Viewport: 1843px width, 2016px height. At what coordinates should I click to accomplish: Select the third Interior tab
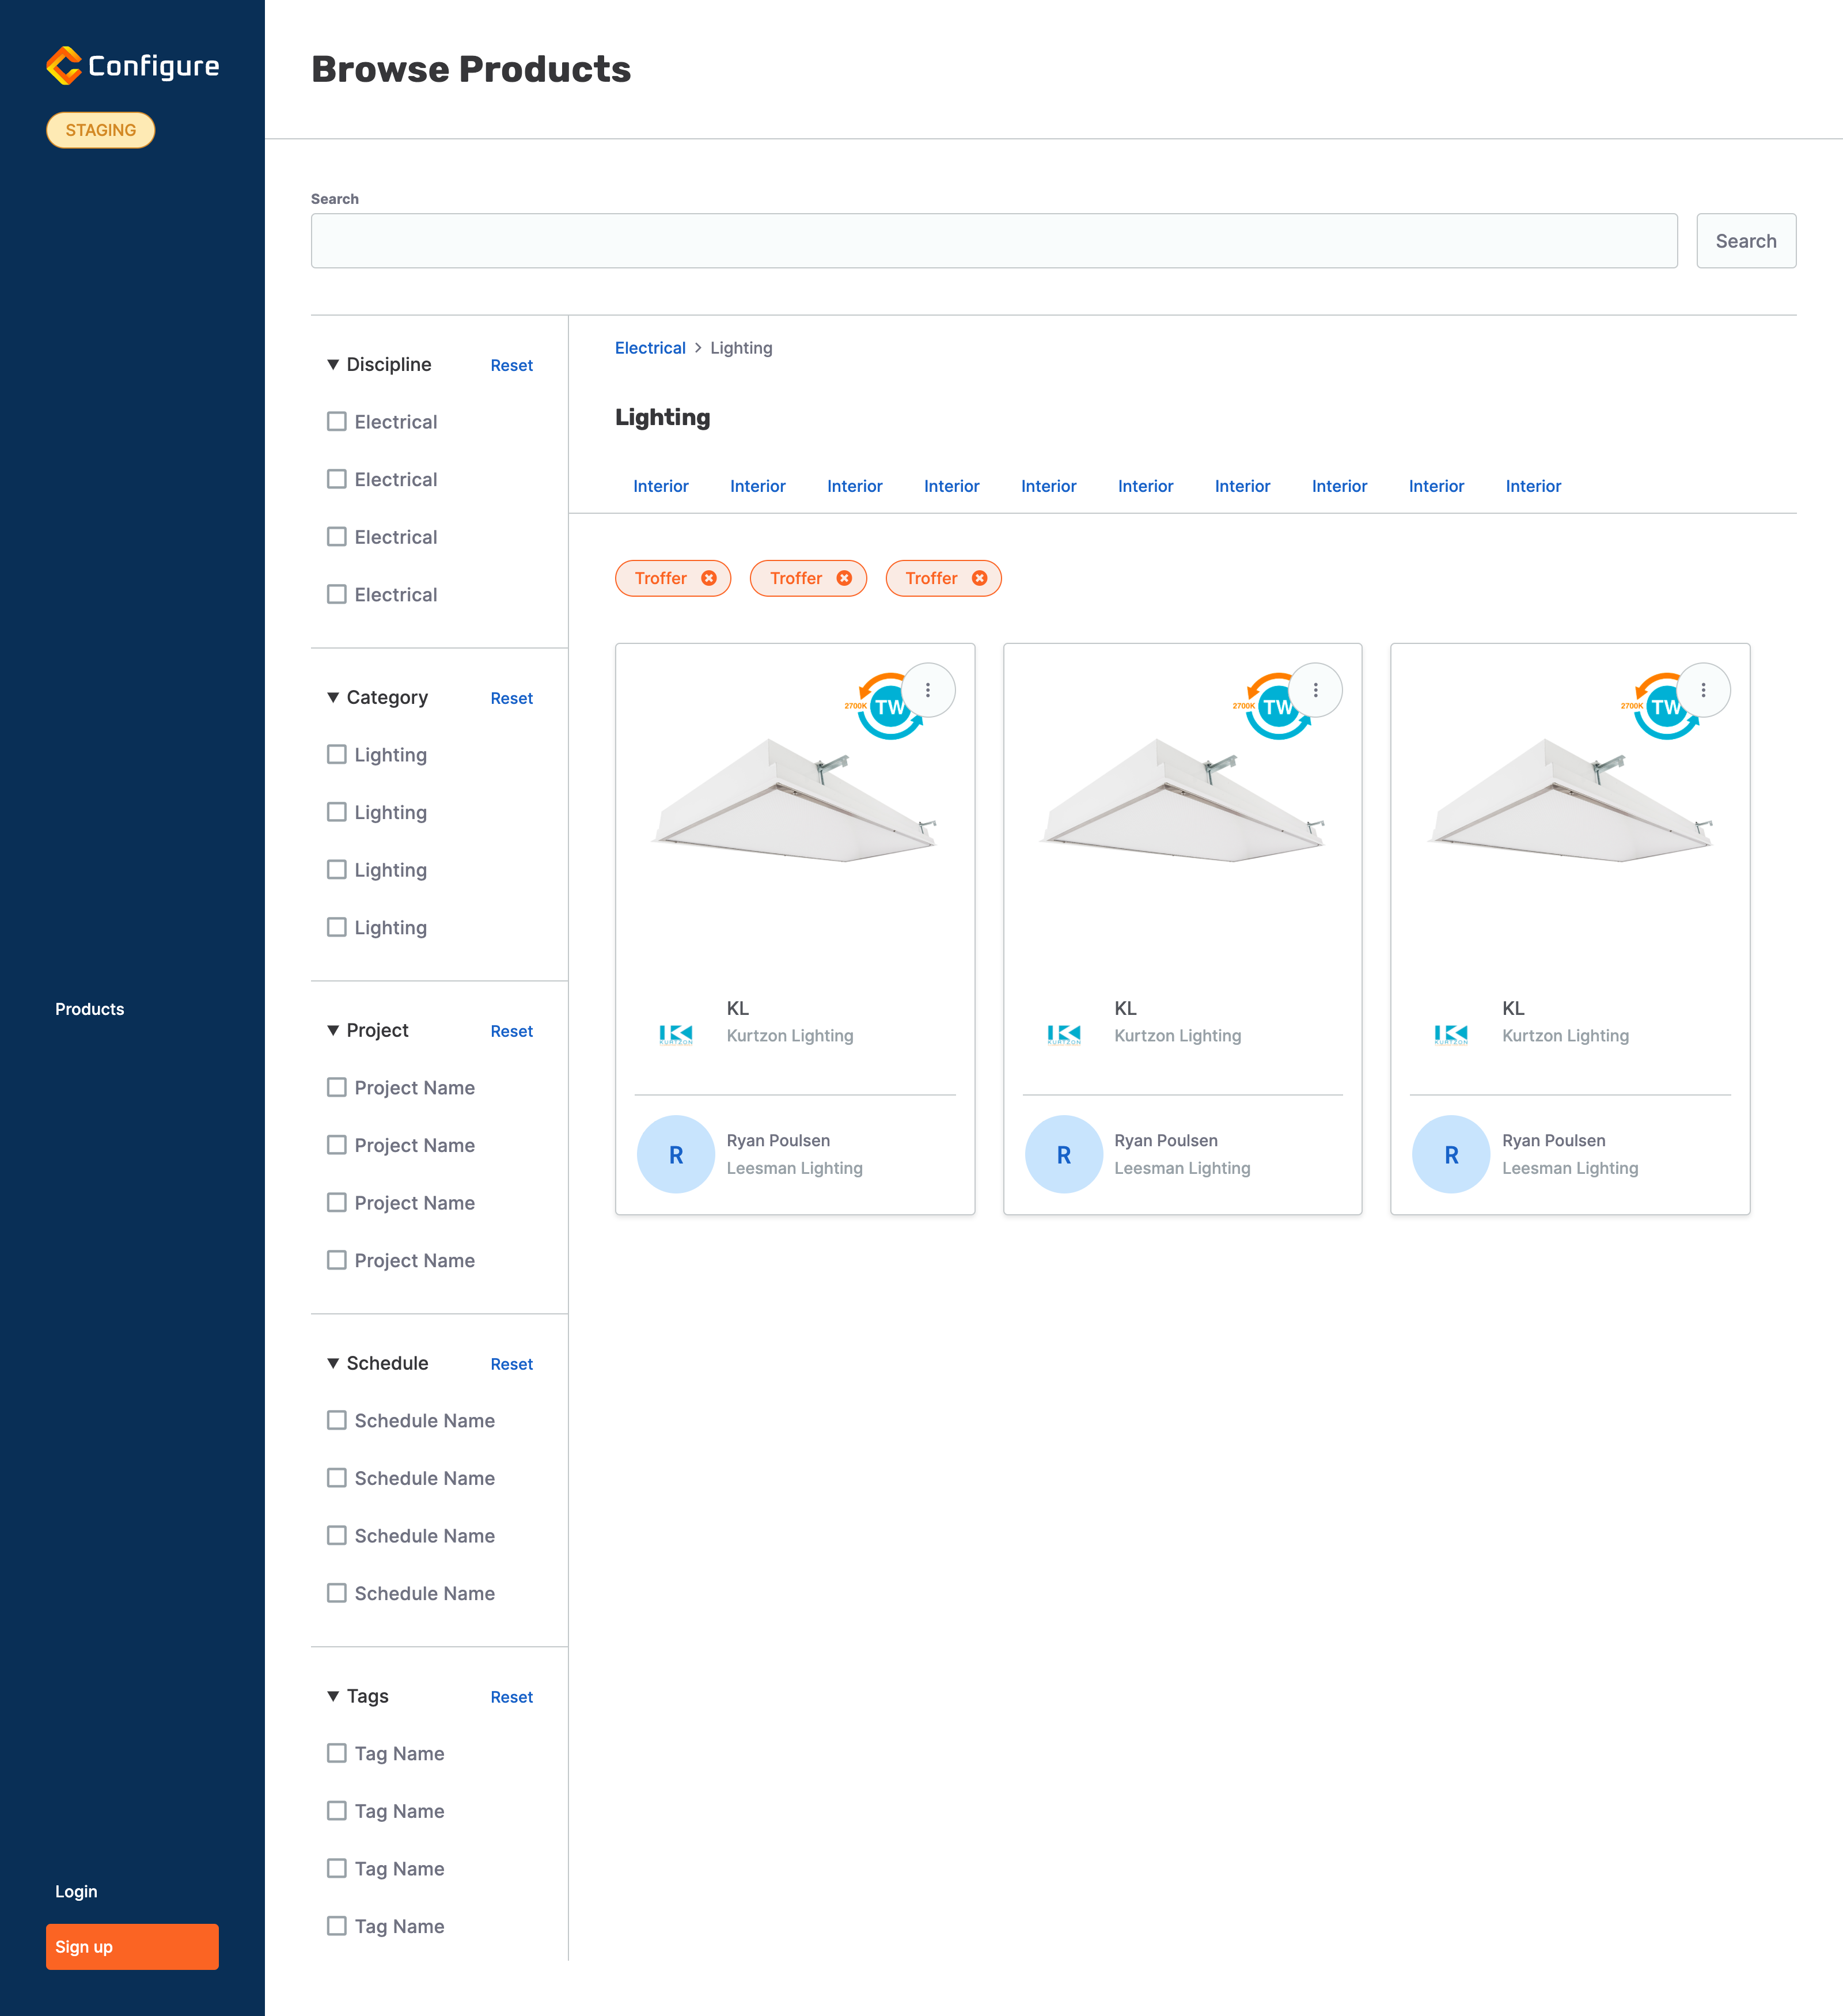click(855, 486)
